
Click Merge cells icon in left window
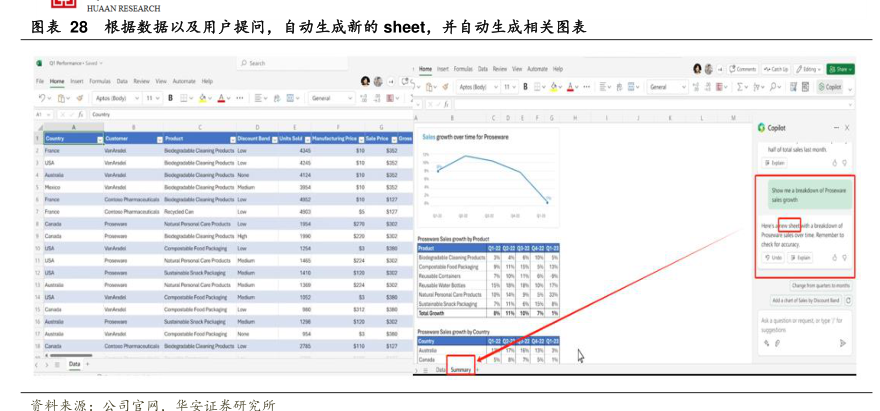[291, 98]
